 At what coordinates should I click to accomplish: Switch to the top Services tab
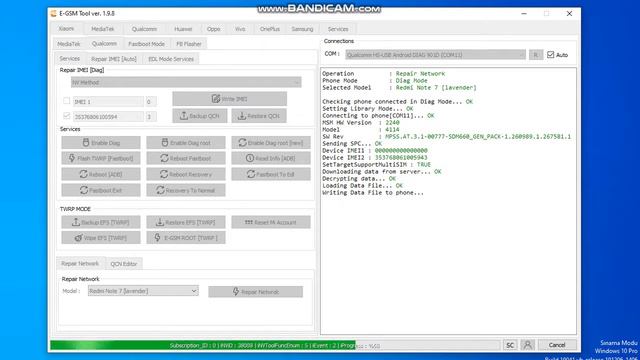pos(338,29)
